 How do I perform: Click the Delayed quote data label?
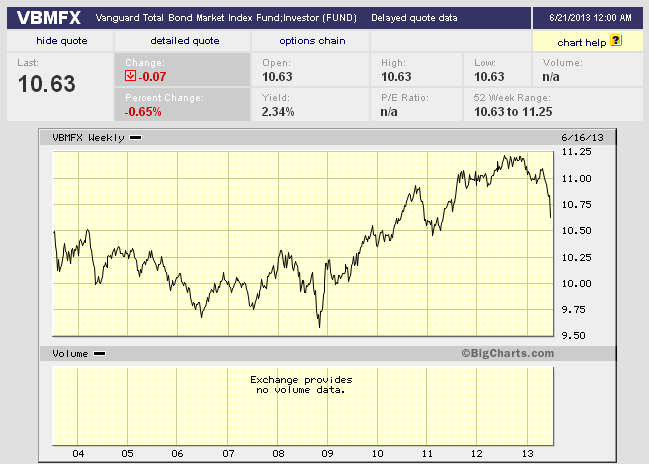(414, 18)
